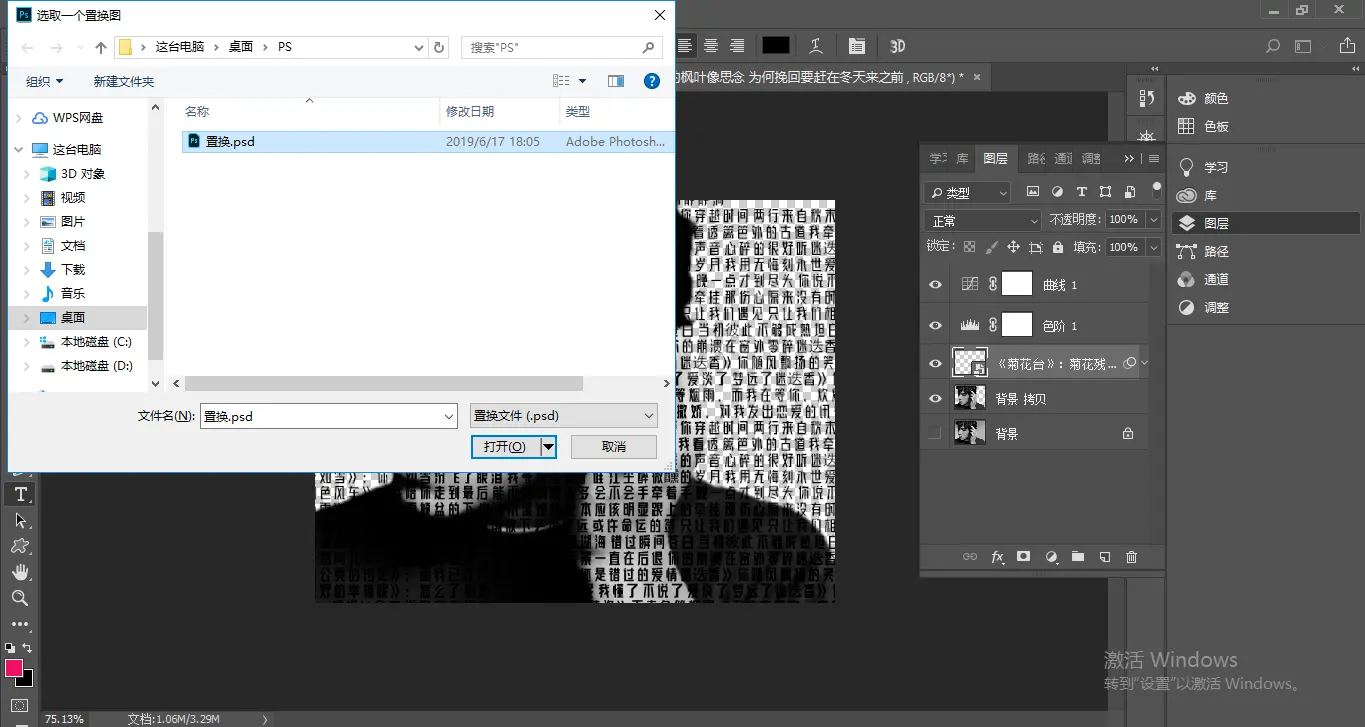The height and width of the screenshot is (727, 1365).
Task: Open the text color swatch in options bar
Action: click(776, 46)
